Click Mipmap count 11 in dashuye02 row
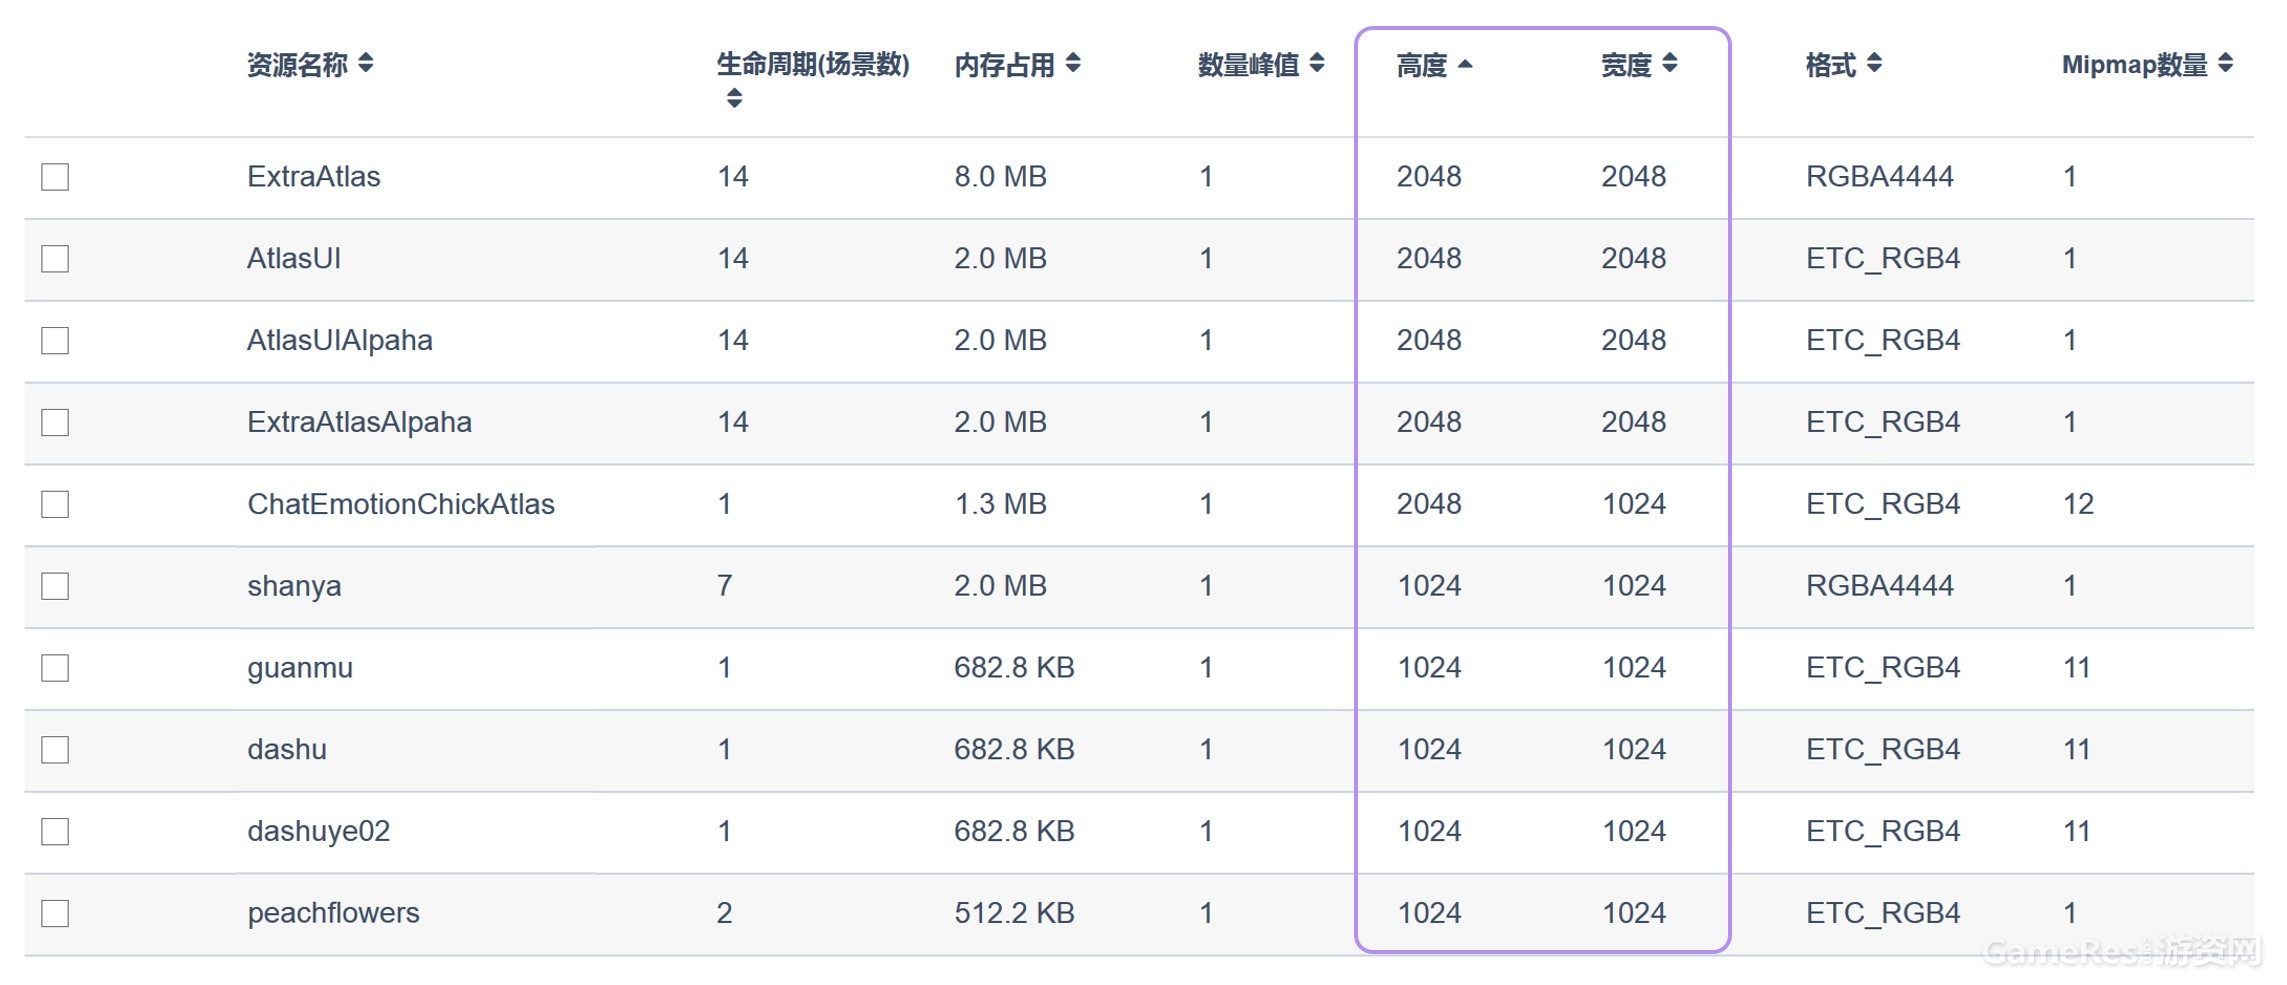The image size is (2287, 985). (x=2077, y=832)
